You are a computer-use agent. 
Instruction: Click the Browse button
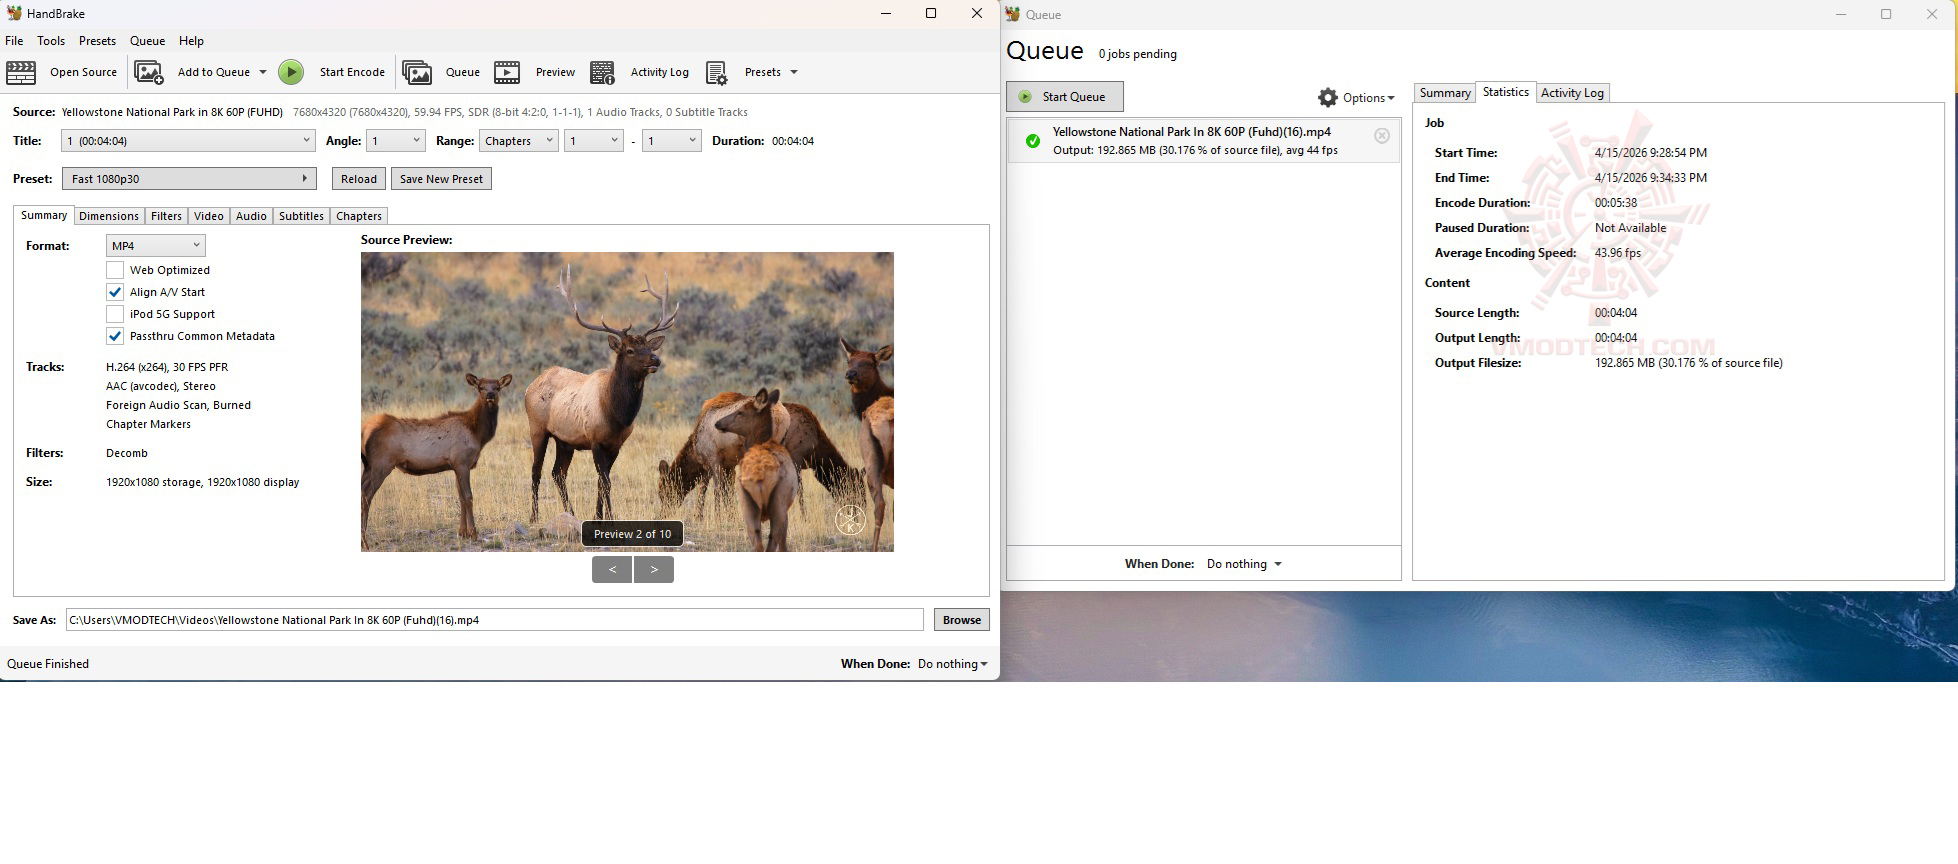tap(962, 620)
